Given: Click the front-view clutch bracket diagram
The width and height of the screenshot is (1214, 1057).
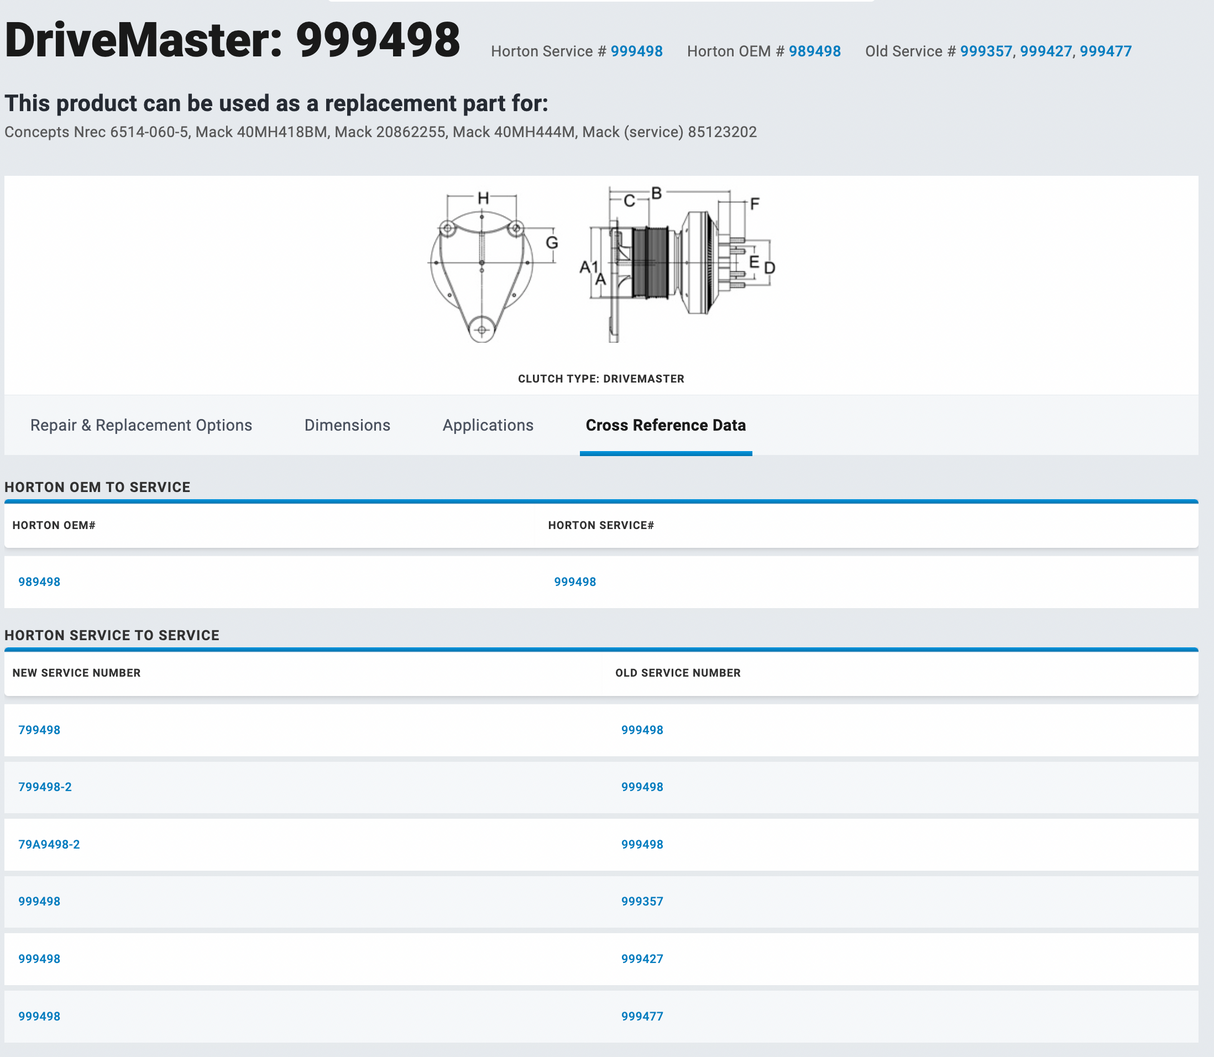Looking at the screenshot, I should 482,268.
